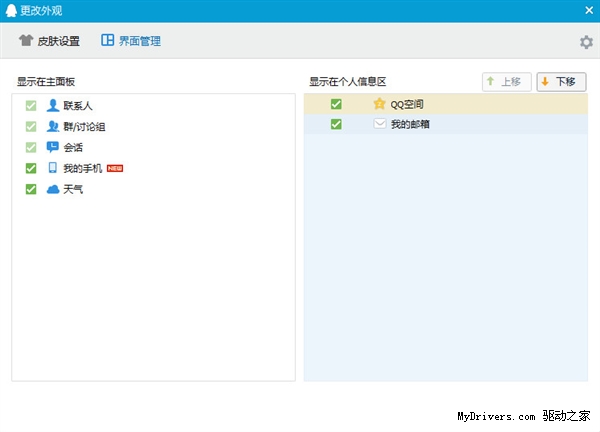Click the NEW badge beside 我的手机
600x432 pixels.
coord(115,168)
